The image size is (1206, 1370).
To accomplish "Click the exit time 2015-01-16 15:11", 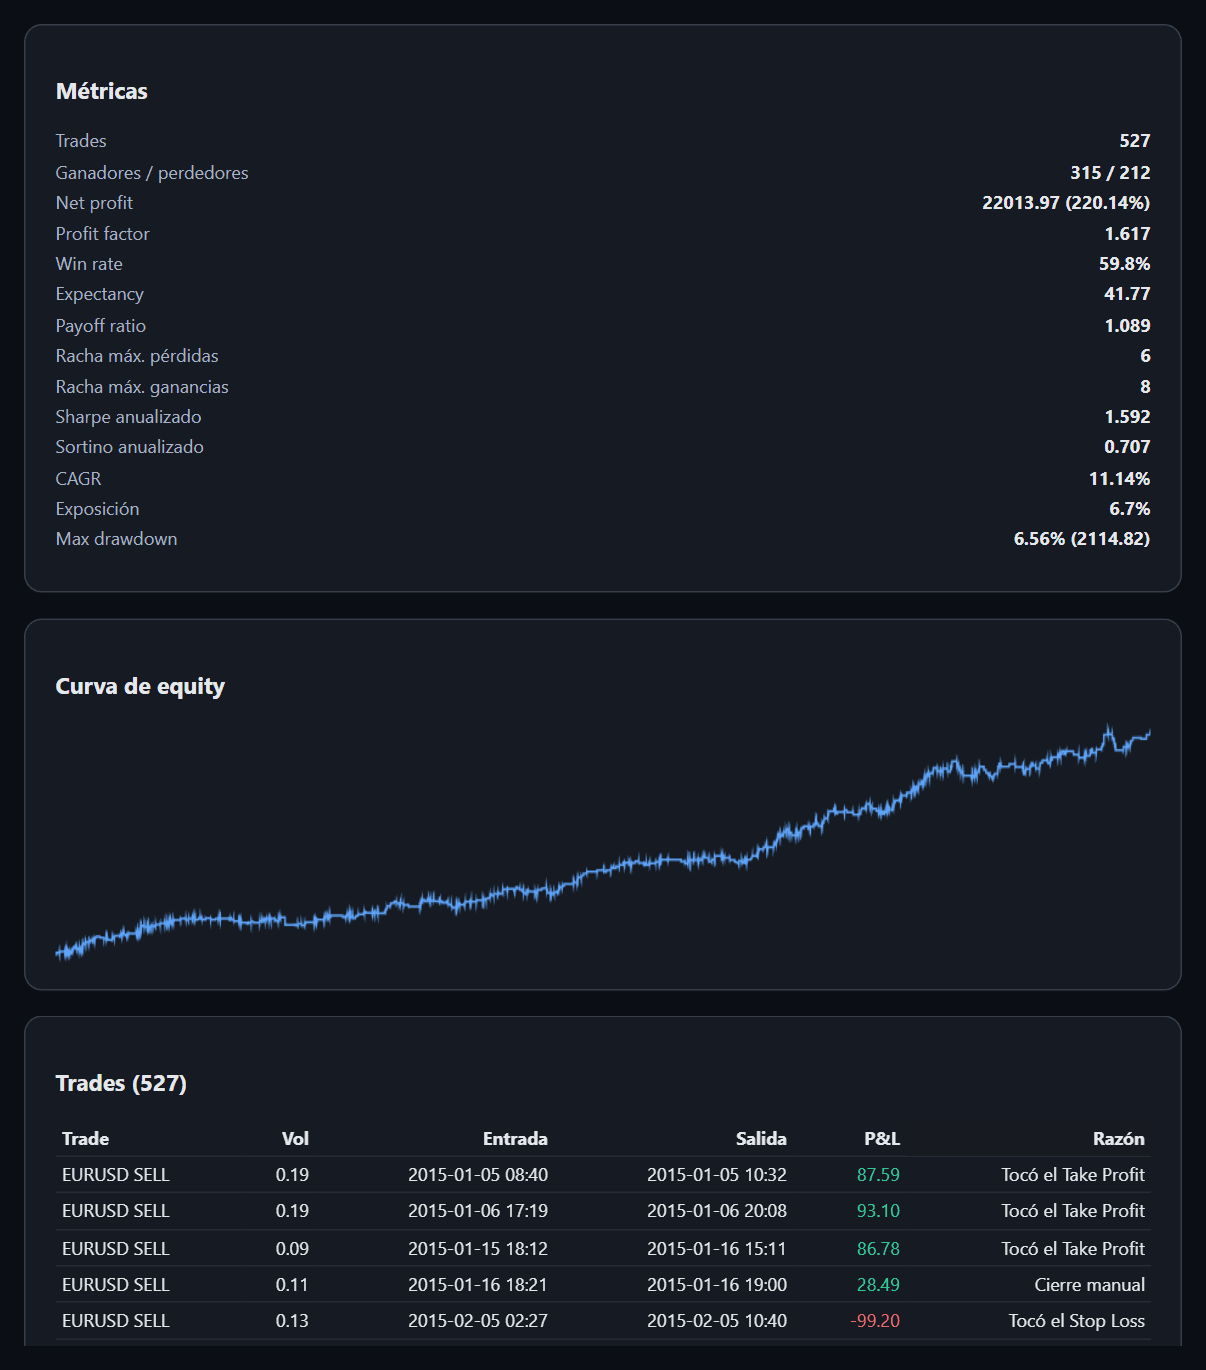I will click(x=717, y=1249).
